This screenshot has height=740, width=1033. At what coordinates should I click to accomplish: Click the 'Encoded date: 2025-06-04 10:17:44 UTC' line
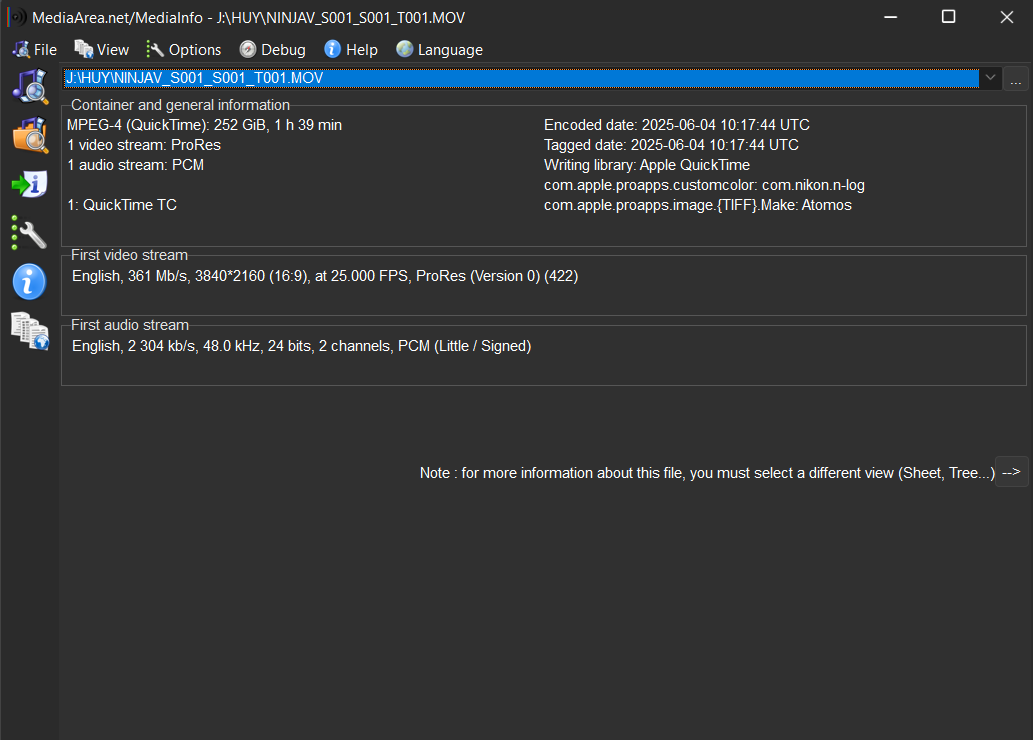coord(677,125)
